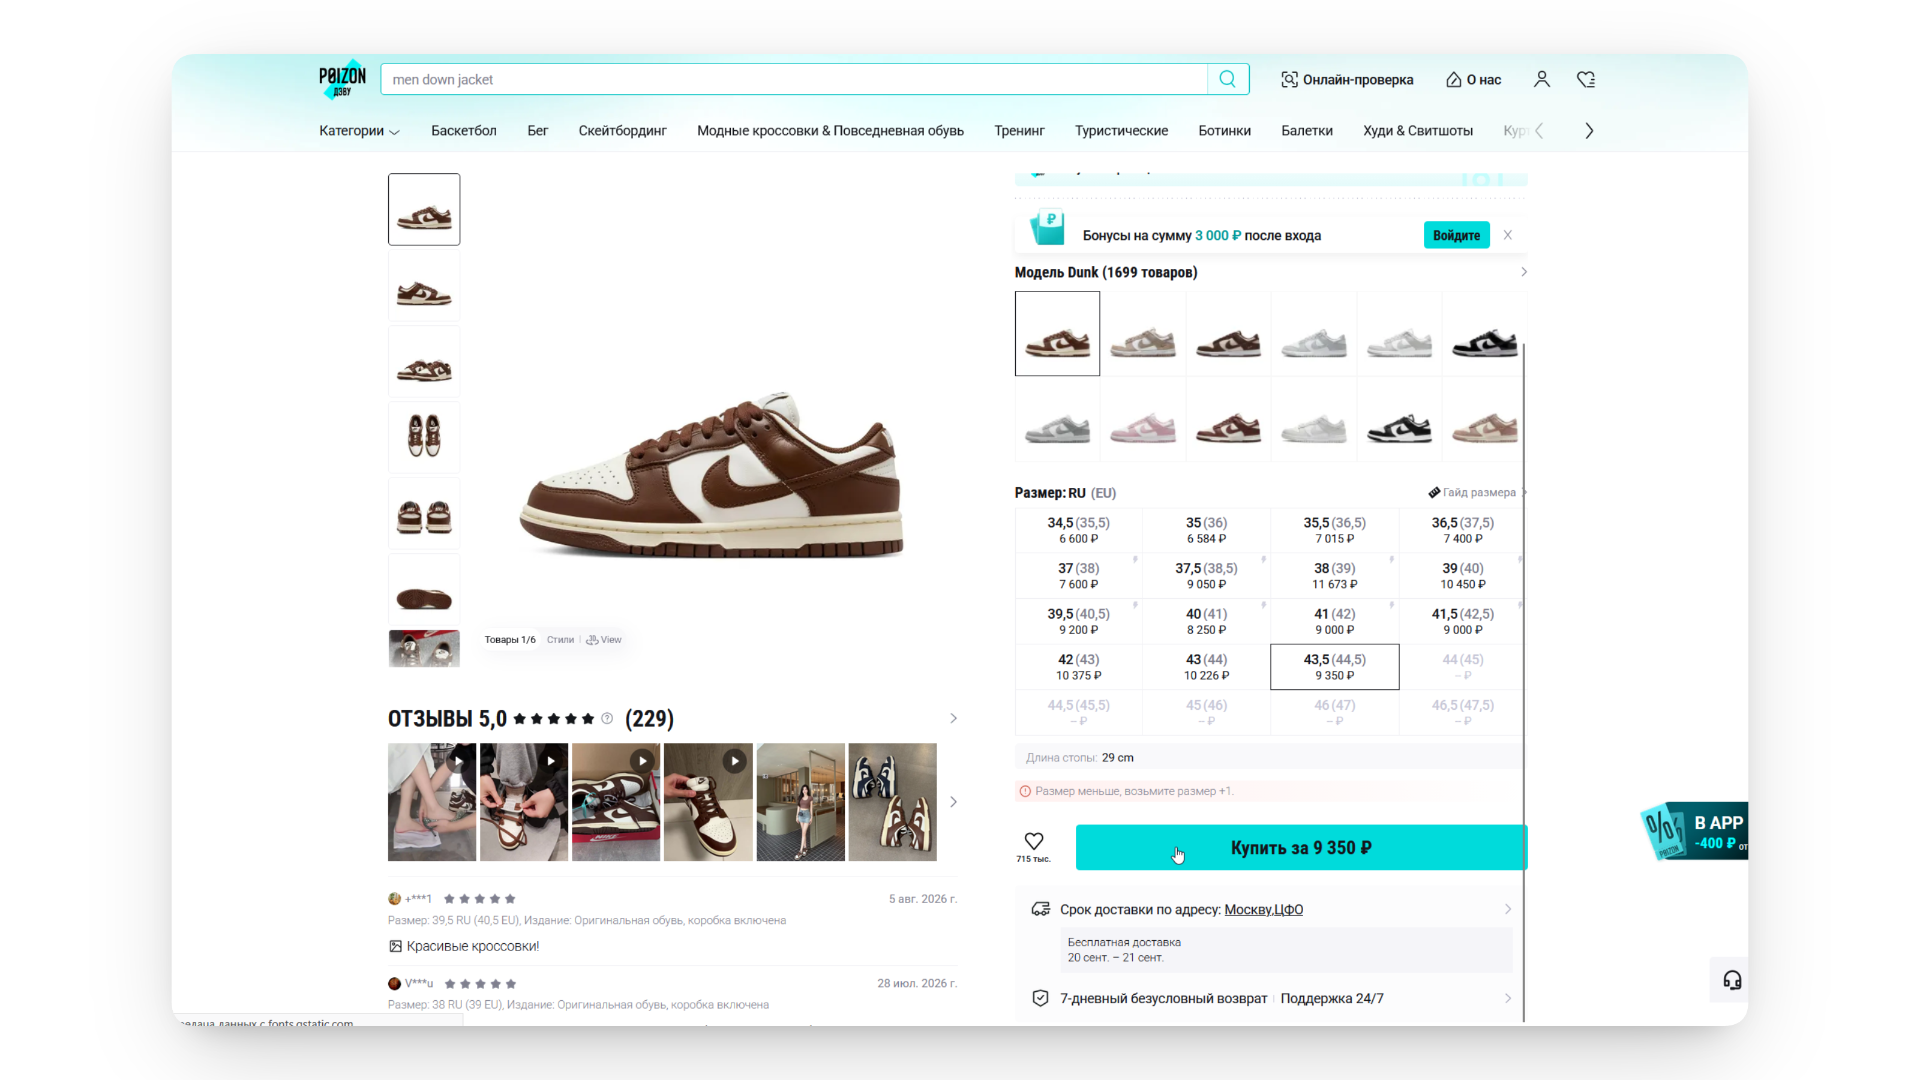1920x1080 pixels.
Task: Select size 35 (36) for 6 584 ₽
Action: [1206, 530]
